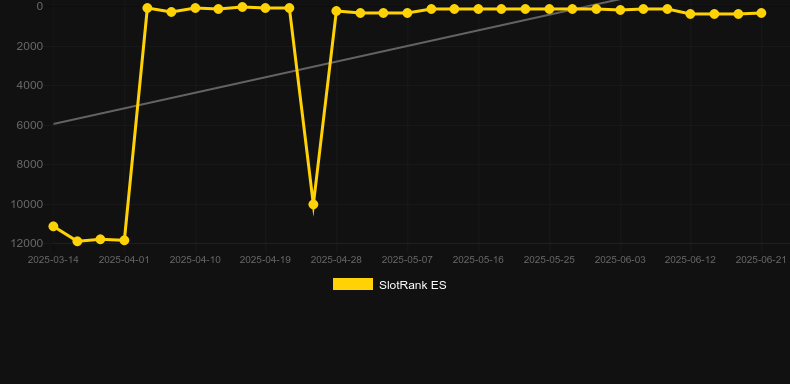Click the 12000 y-axis label
The image size is (790, 384).
(x=30, y=243)
